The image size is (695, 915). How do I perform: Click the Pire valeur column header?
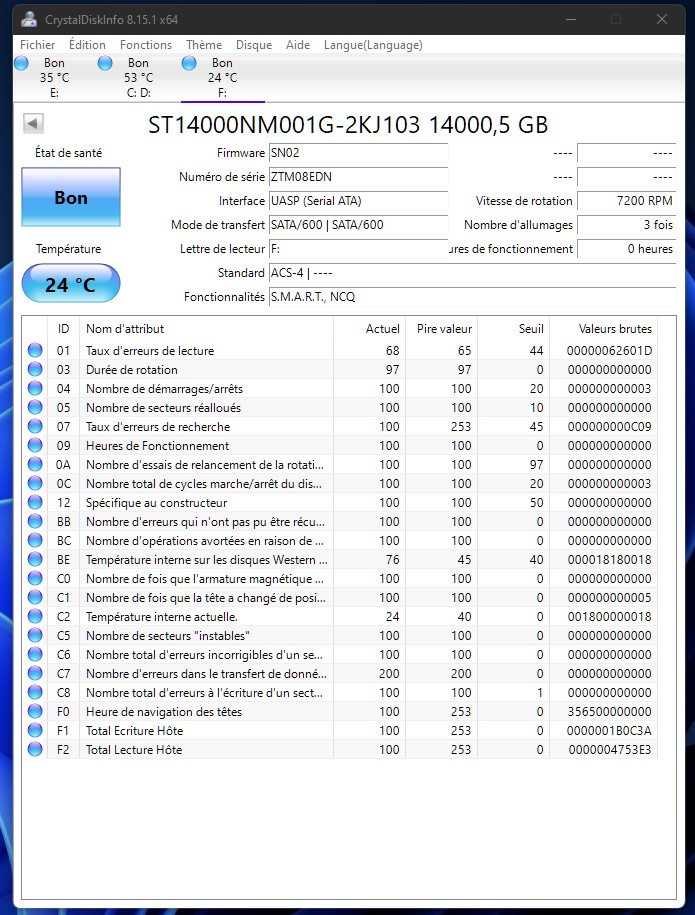[x=441, y=329]
